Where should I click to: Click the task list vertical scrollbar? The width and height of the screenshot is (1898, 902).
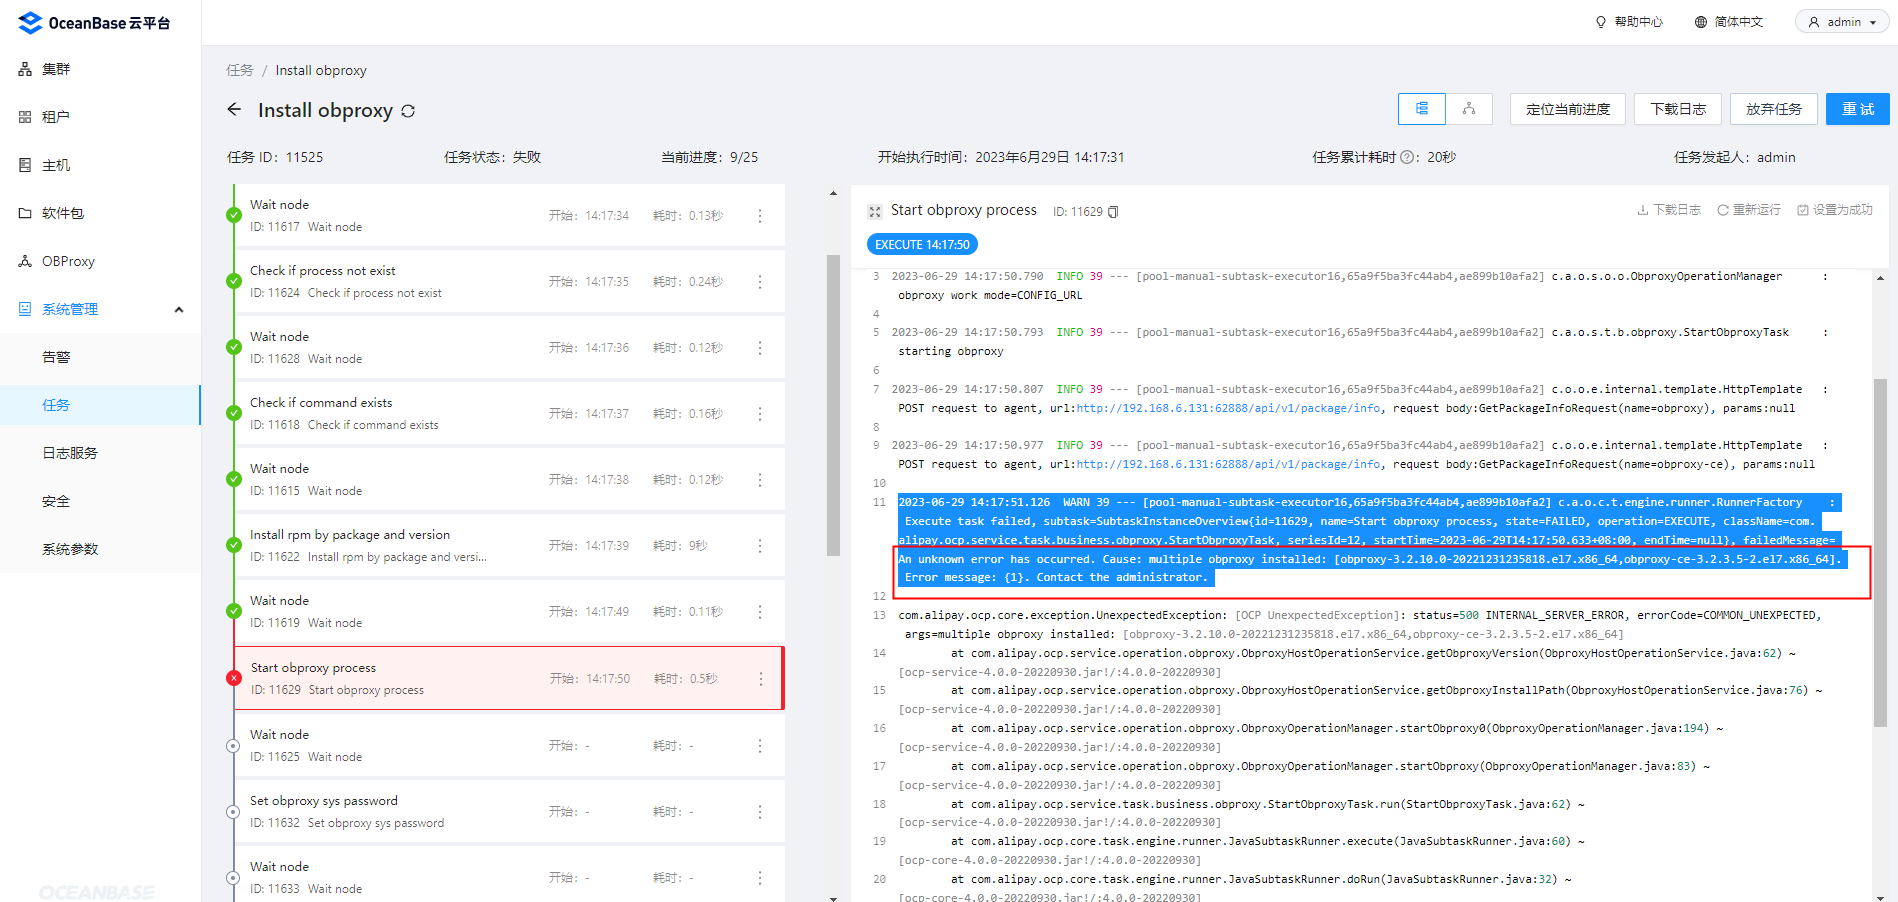[833, 405]
